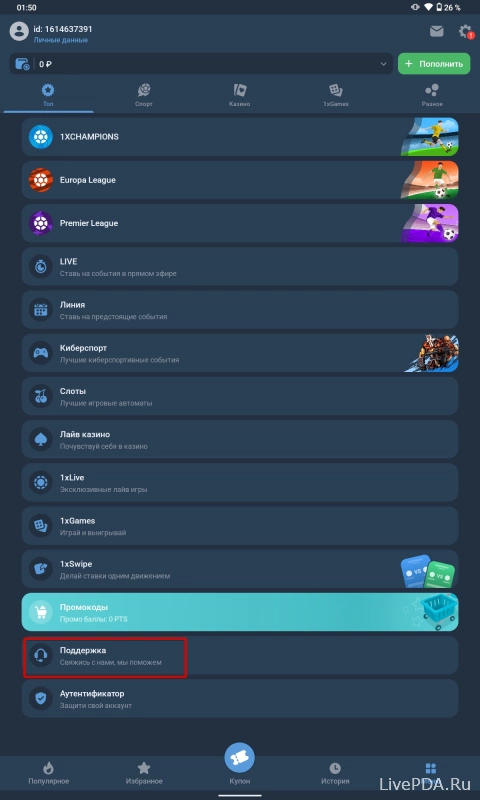Image resolution: width=480 pixels, height=800 pixels.
Task: Open the 1xGames top tab
Action: 336,96
